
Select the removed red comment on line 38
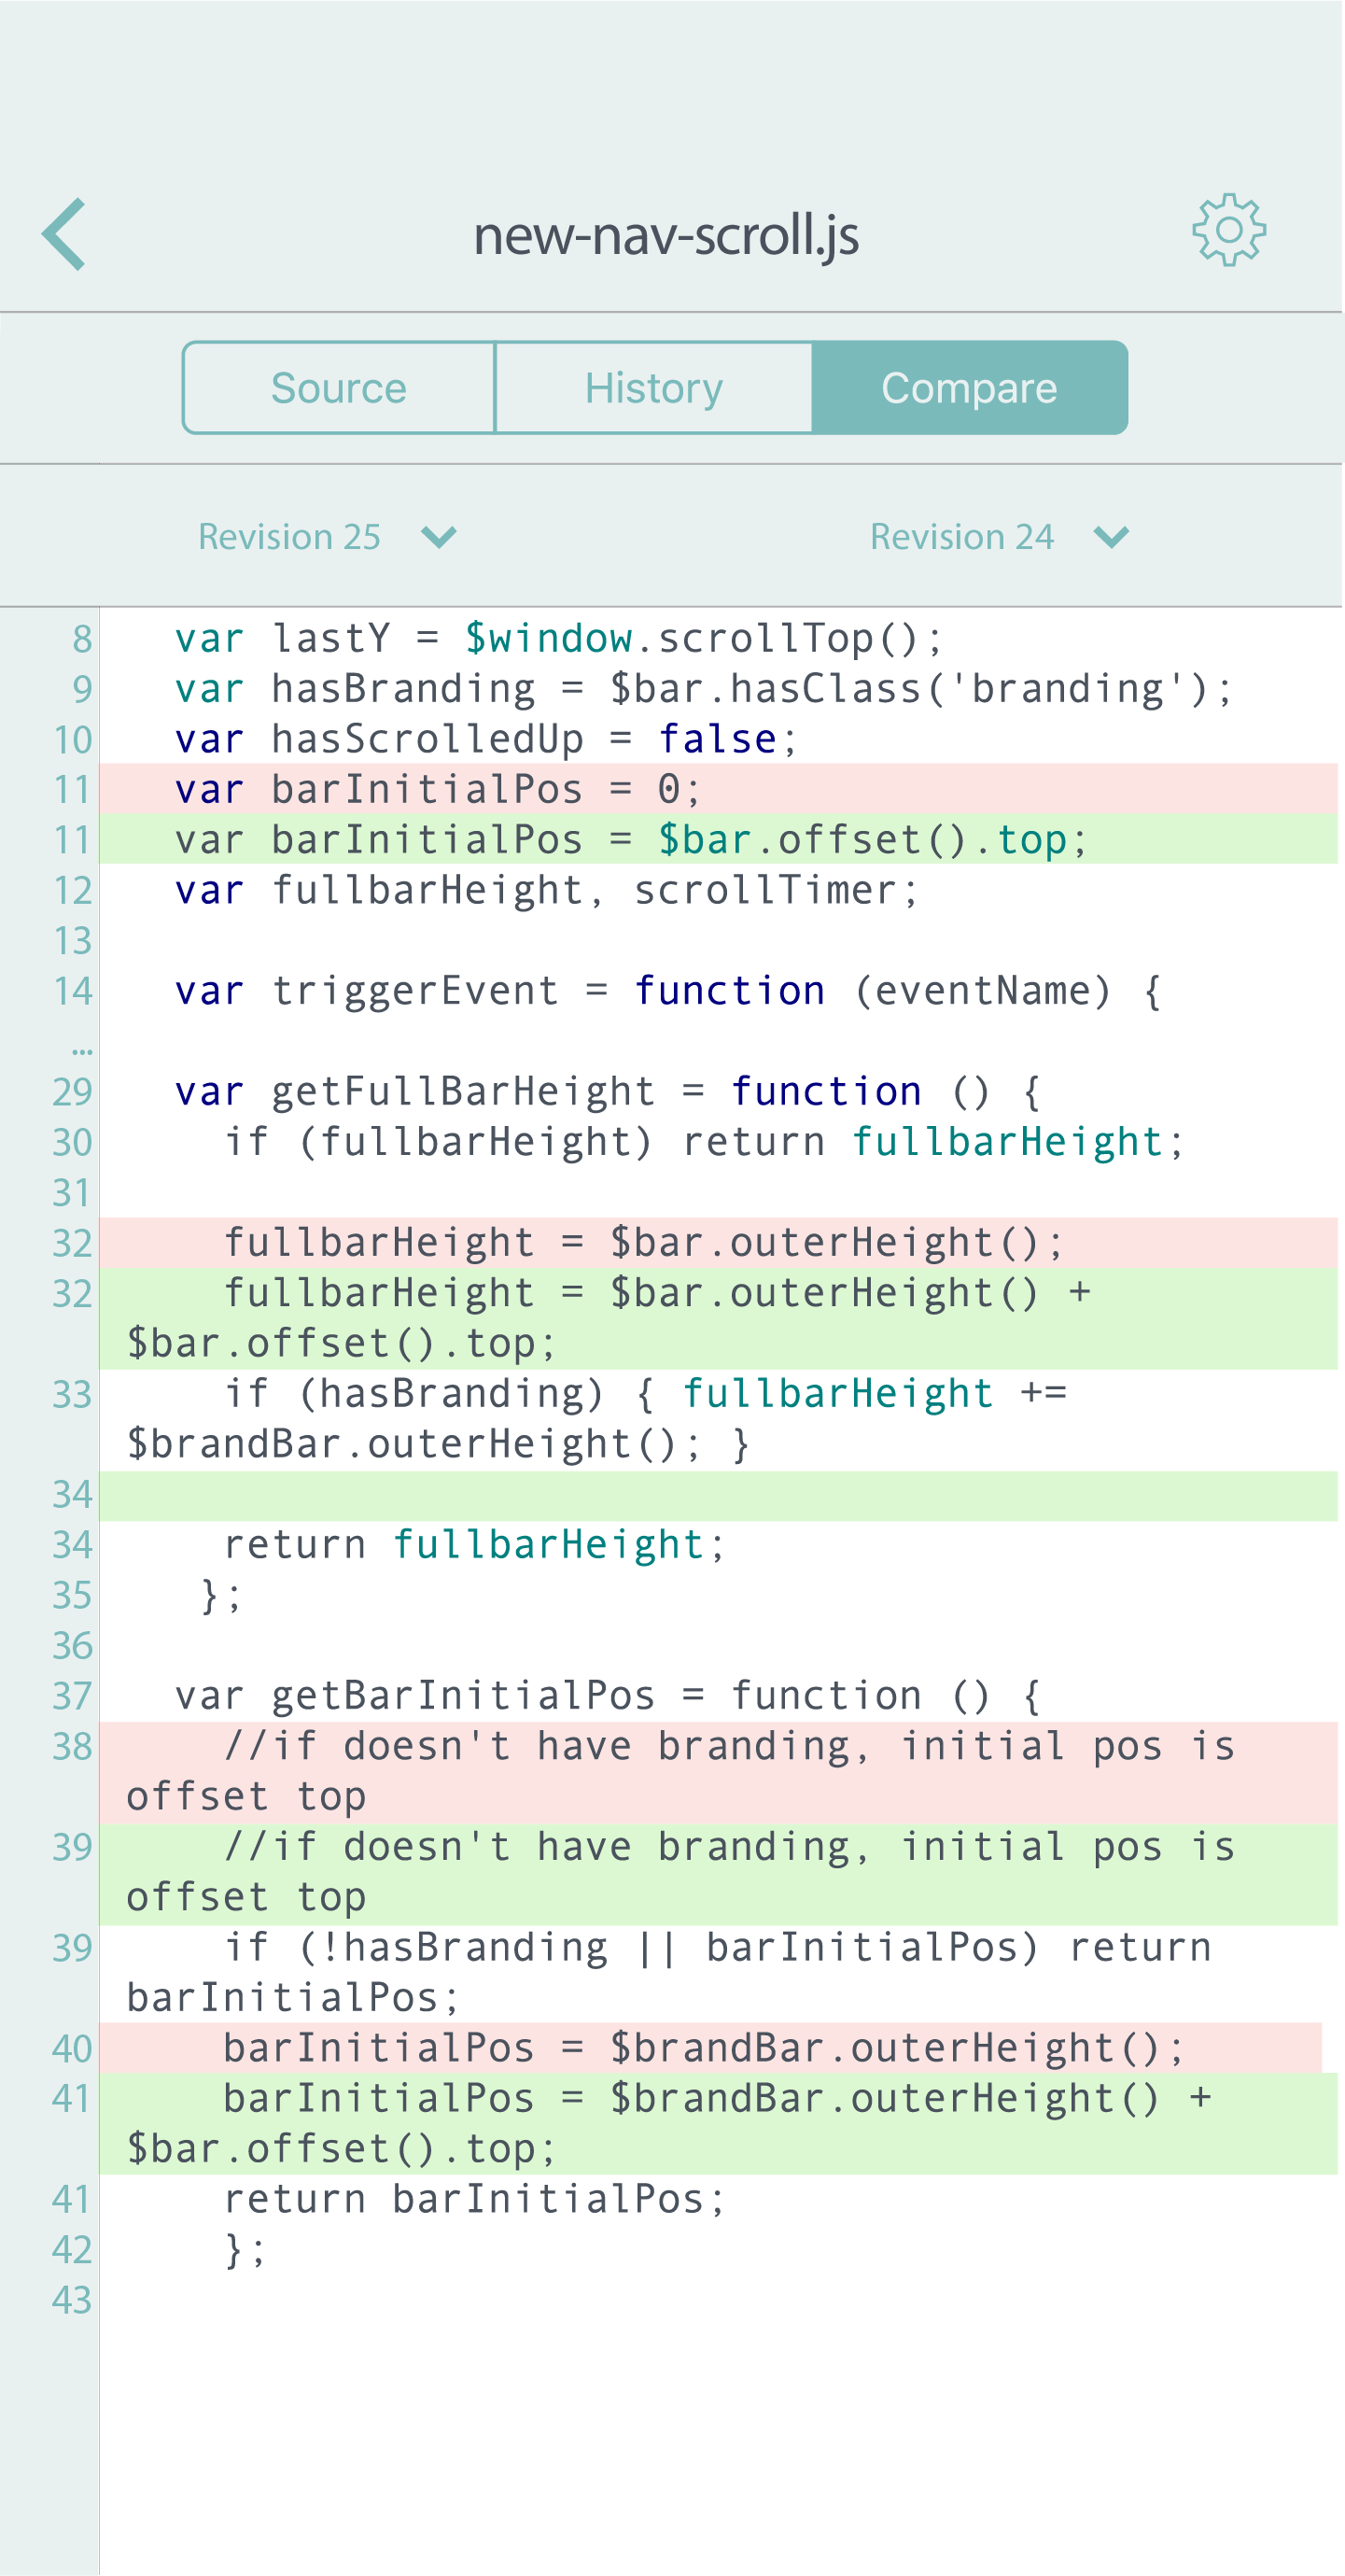click(718, 1772)
